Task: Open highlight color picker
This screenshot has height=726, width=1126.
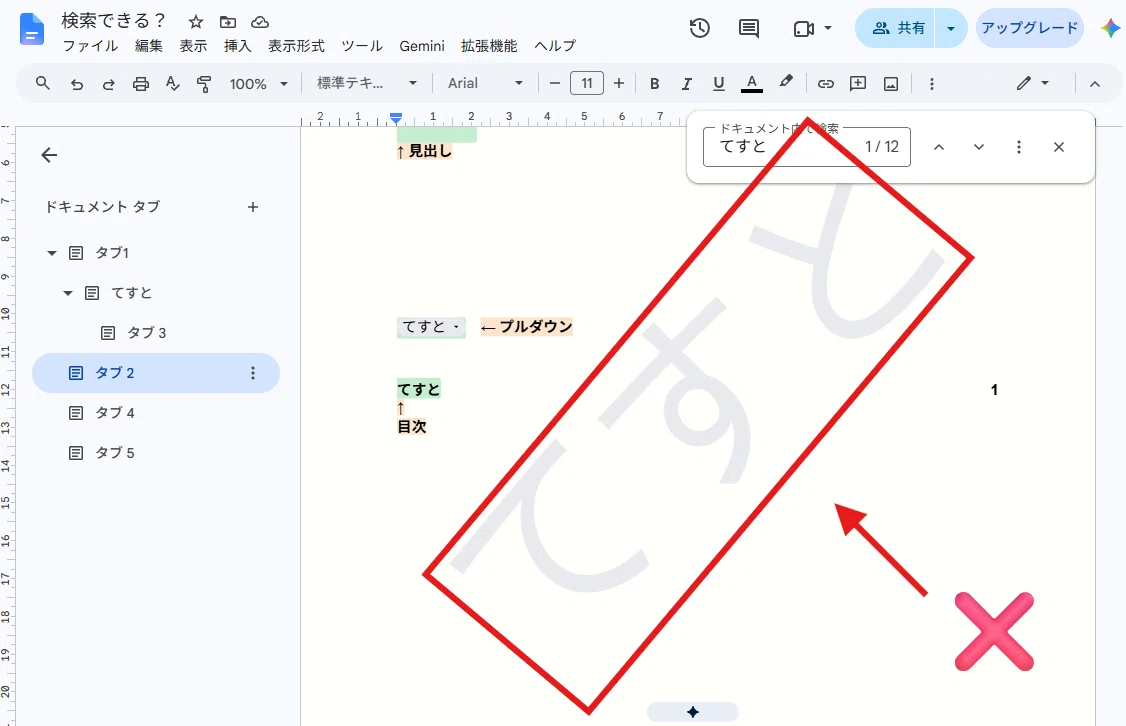Action: (786, 83)
